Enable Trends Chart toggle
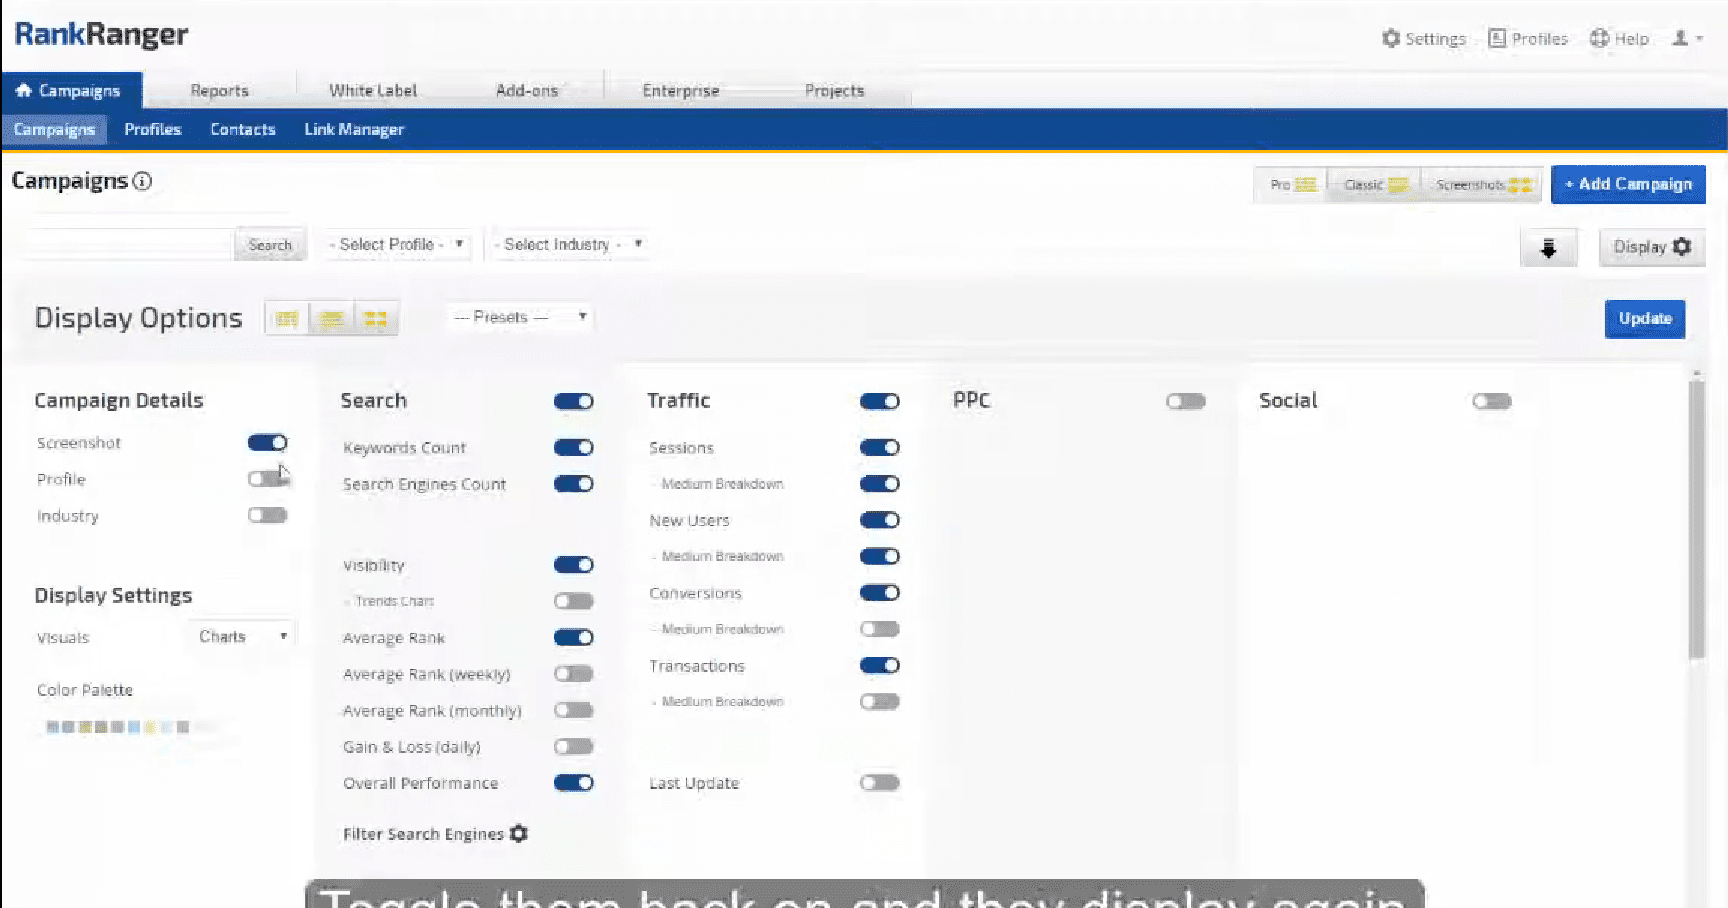Viewport: 1728px width, 908px height. 573,601
